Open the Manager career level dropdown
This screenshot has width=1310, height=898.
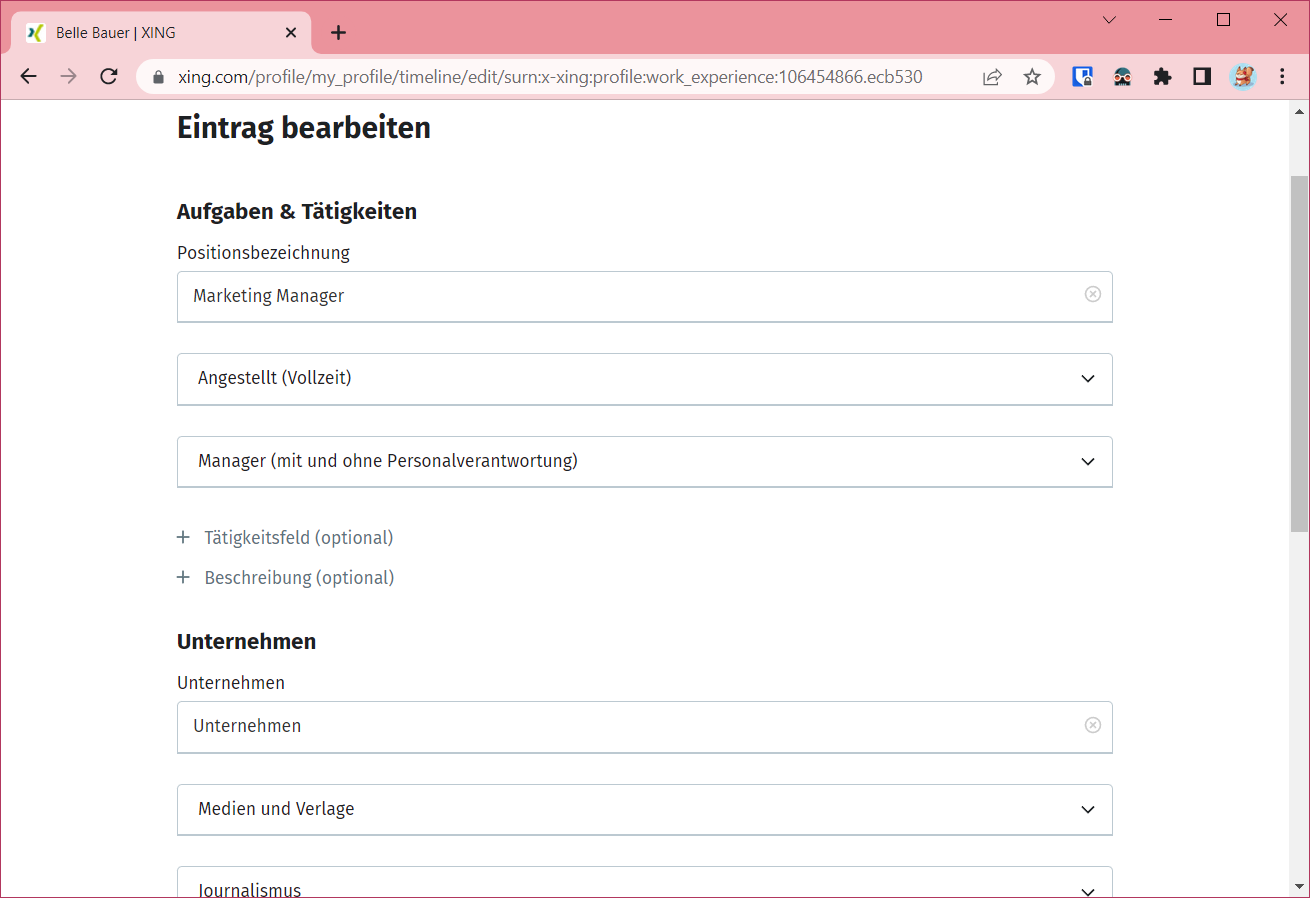(644, 462)
